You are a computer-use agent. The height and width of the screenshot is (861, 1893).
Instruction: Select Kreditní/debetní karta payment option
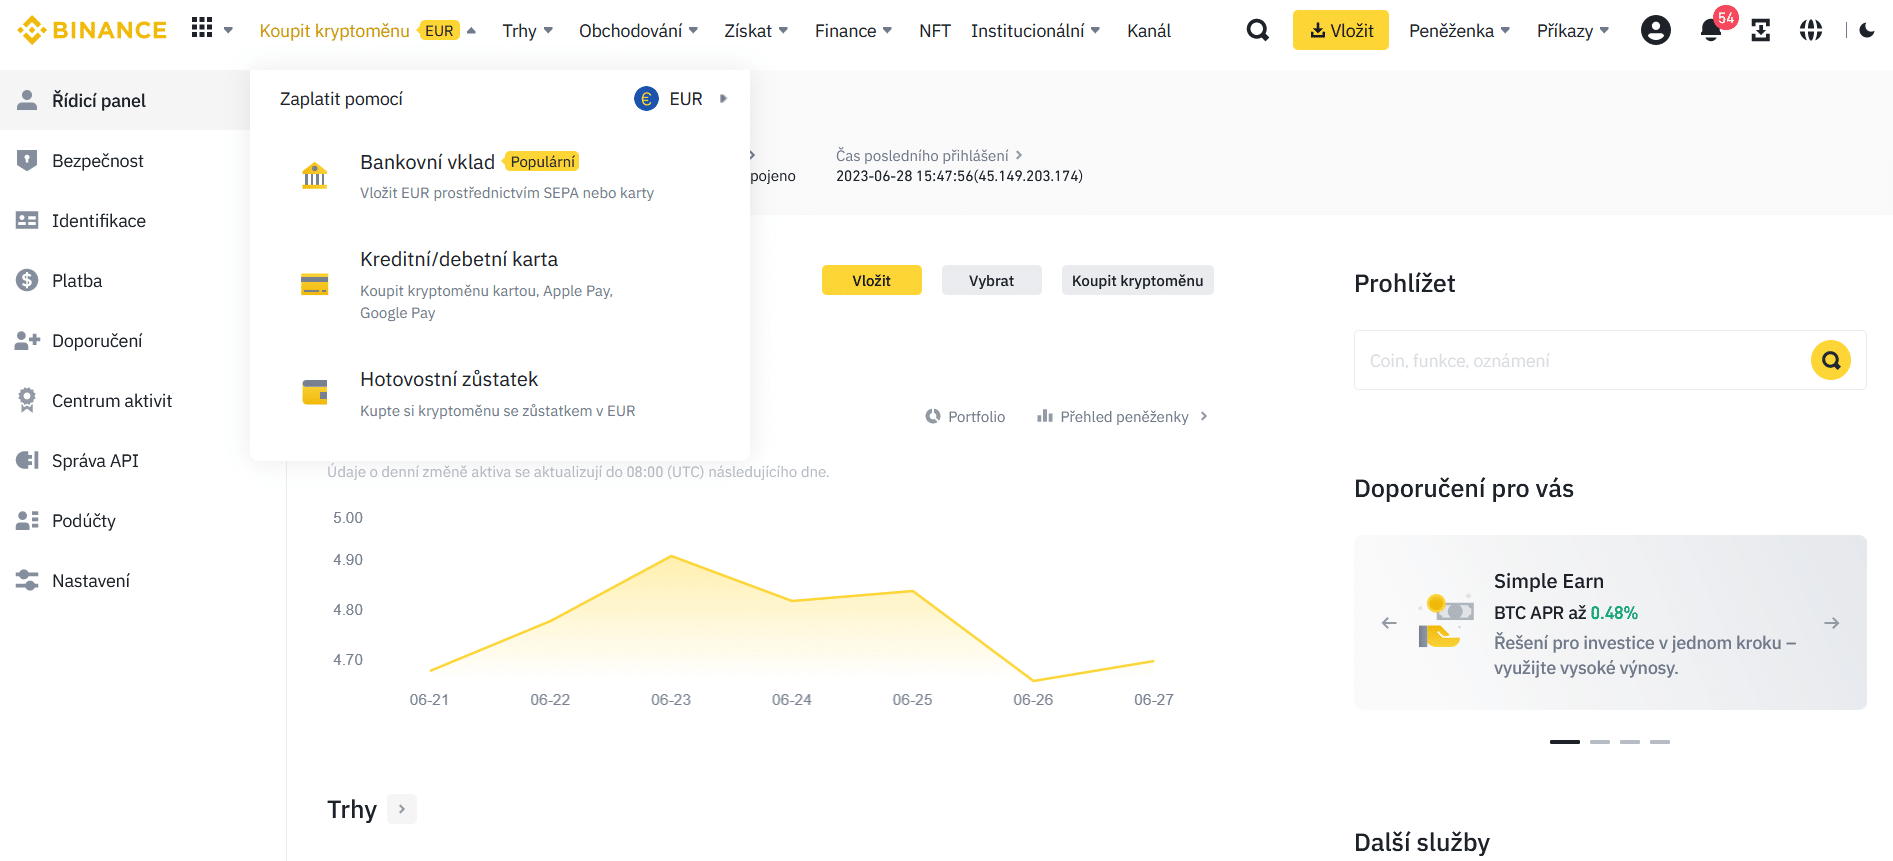[500, 285]
